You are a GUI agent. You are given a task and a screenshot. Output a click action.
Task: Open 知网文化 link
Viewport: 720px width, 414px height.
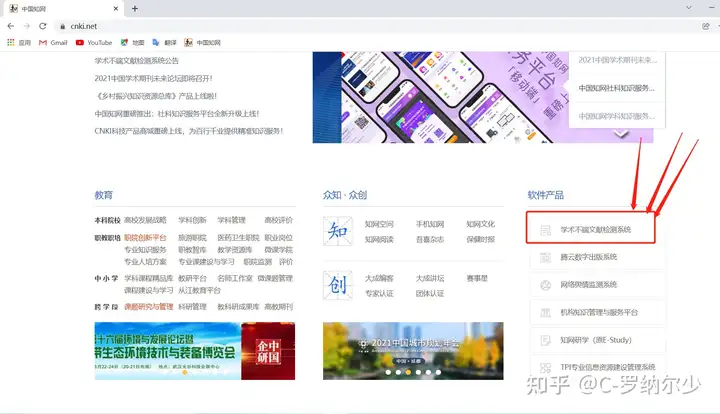point(481,224)
